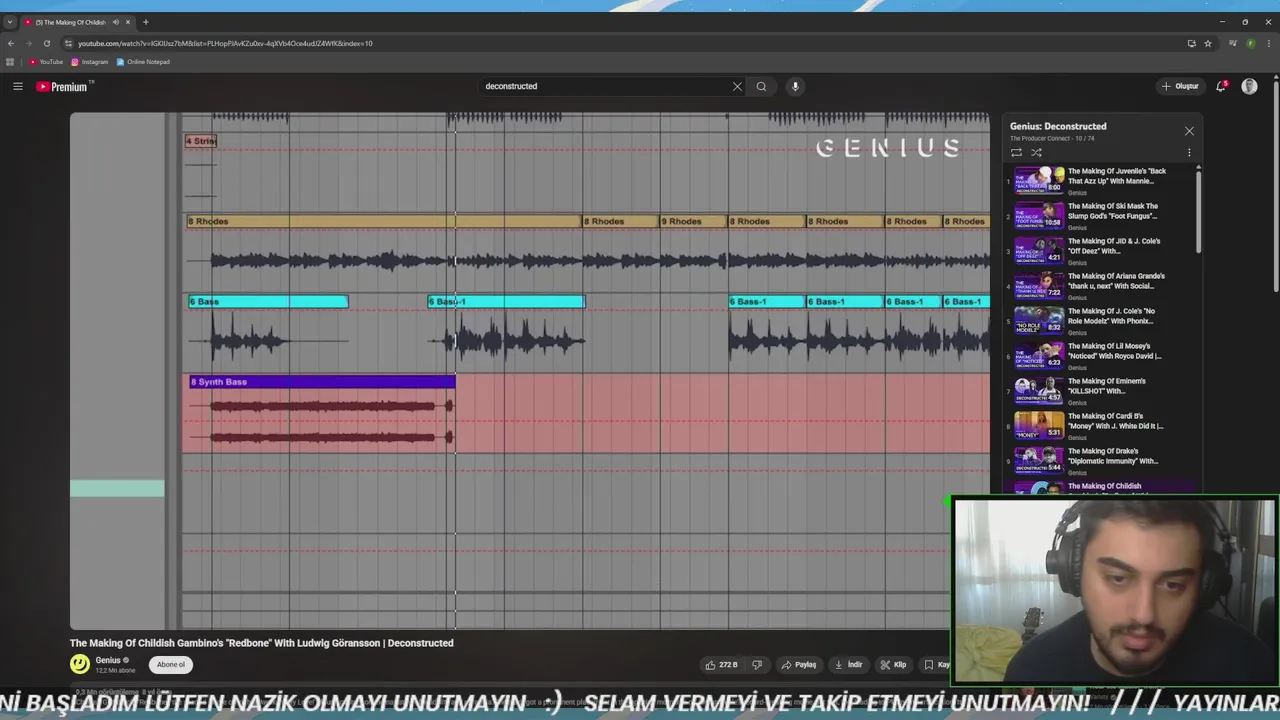Open Chrome three-dot menu
The image size is (1280, 720).
1268,44
